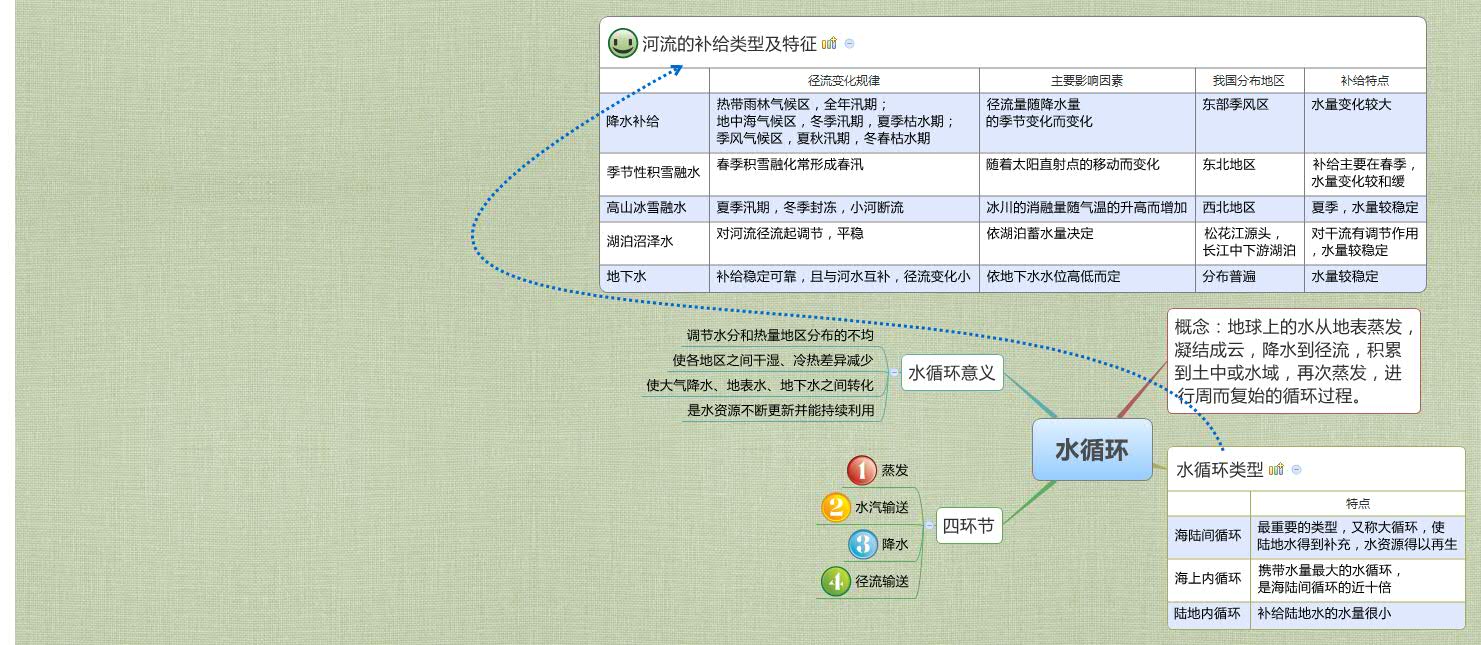Click the smiley face marker on 河流的补给类型及特征

coord(621,45)
